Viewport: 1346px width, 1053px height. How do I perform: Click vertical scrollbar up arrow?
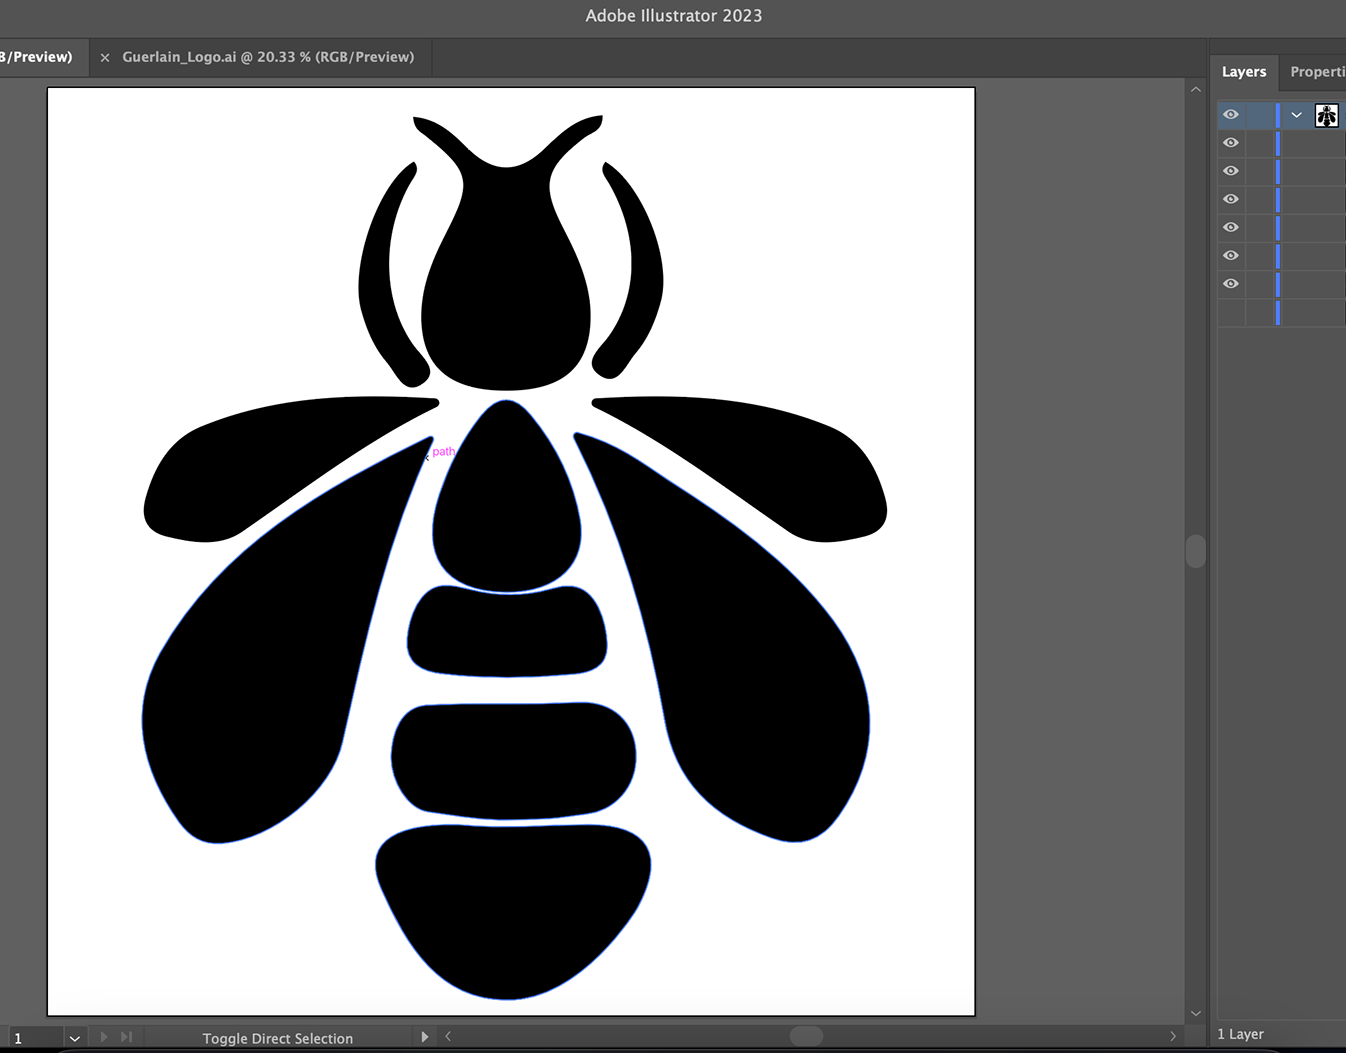[1196, 90]
